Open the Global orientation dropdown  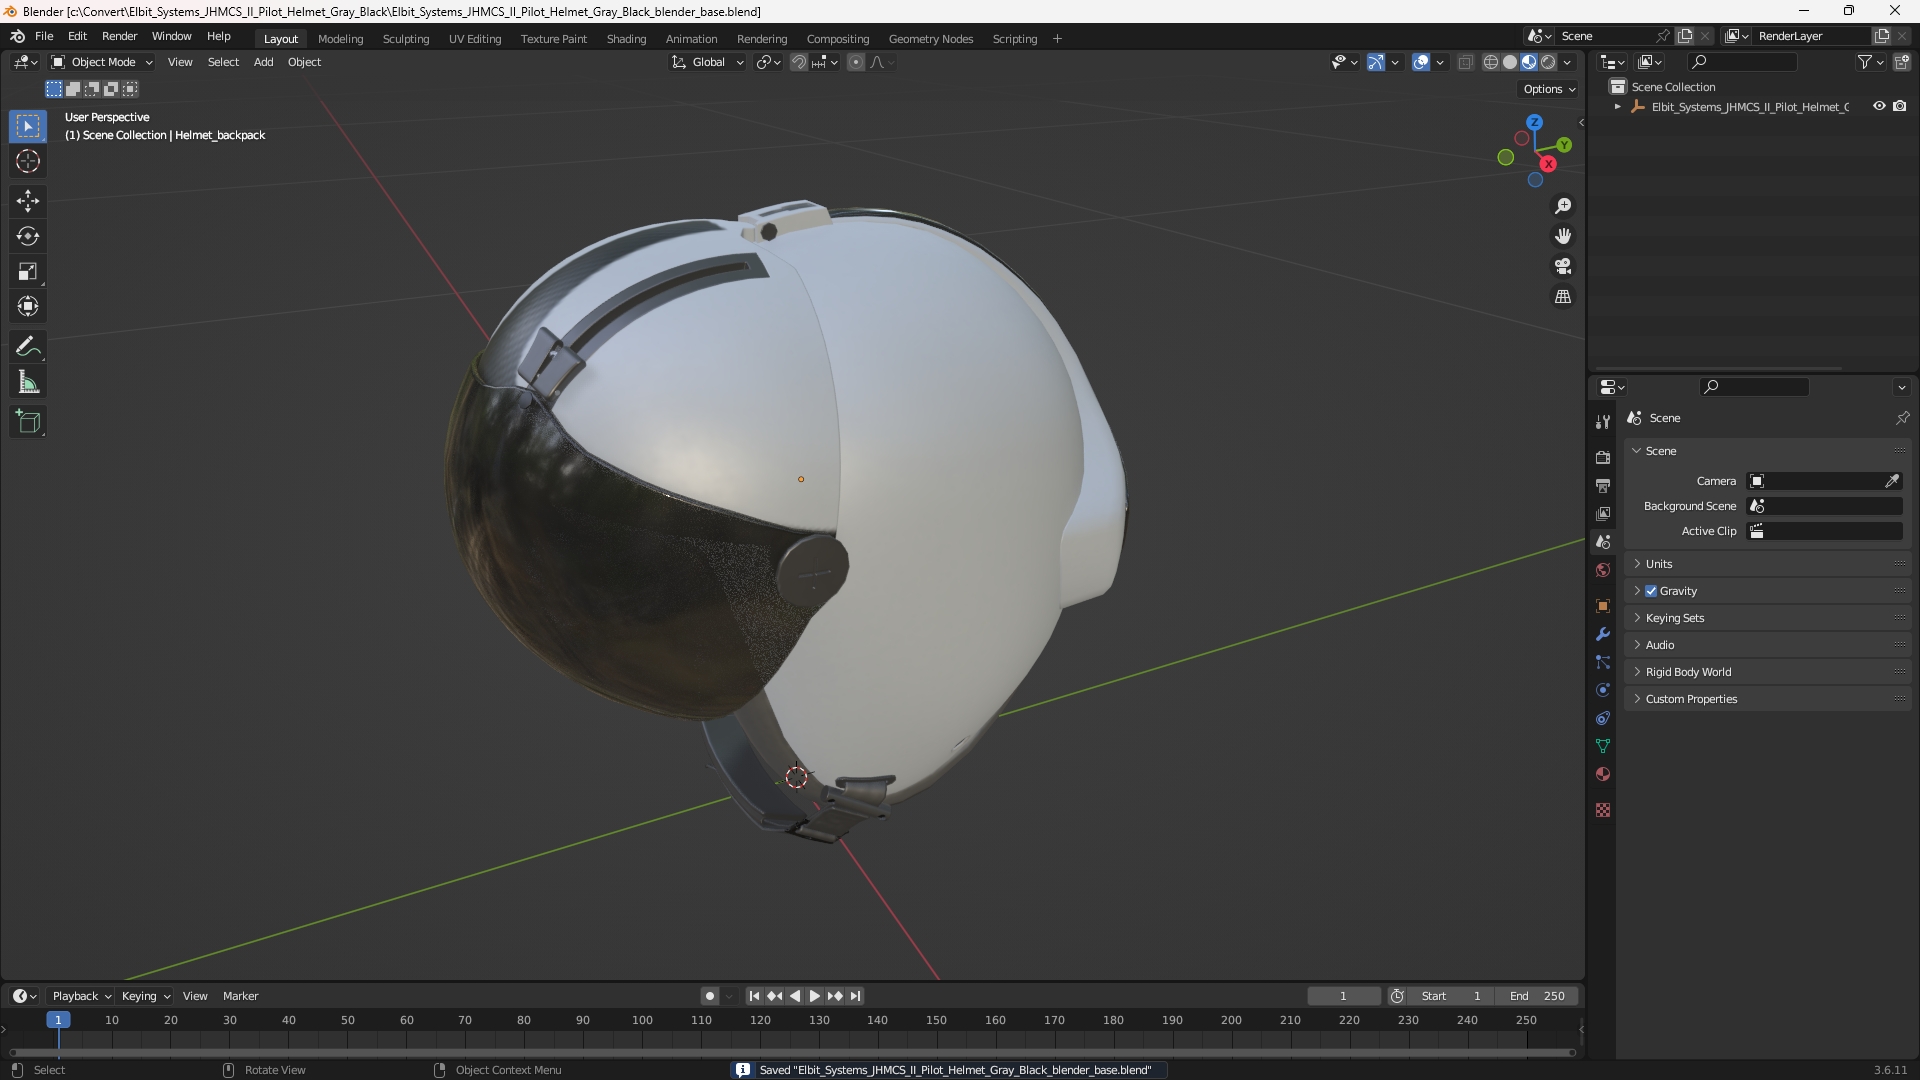707,62
